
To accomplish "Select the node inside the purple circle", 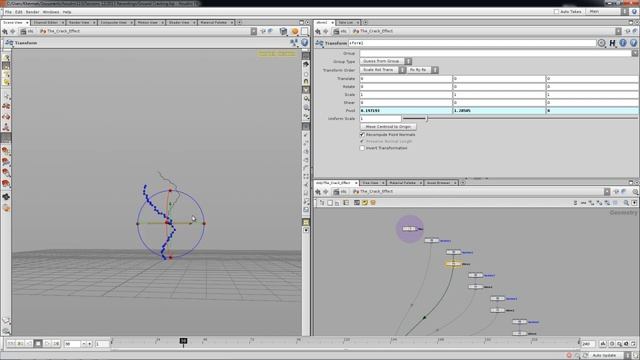I will pyautogui.click(x=409, y=229).
